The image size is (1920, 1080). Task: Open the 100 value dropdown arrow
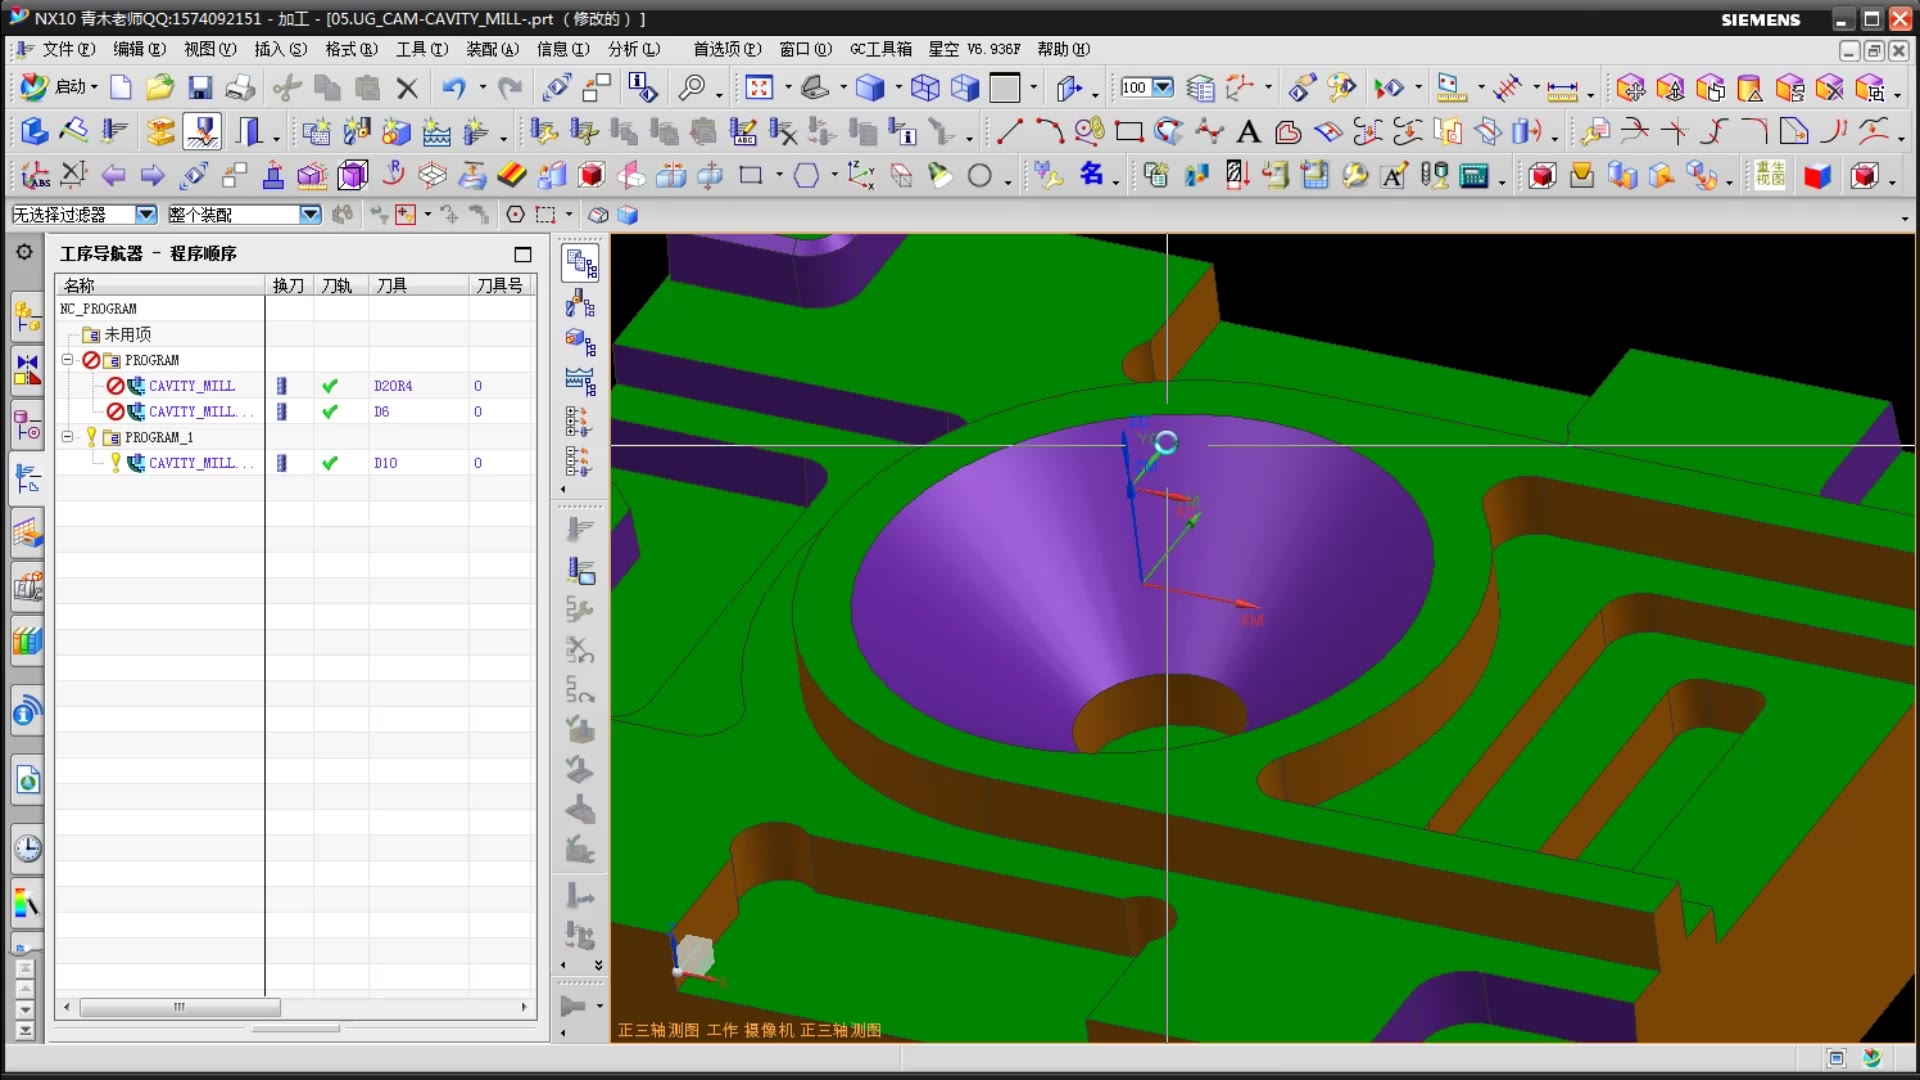[x=1163, y=88]
